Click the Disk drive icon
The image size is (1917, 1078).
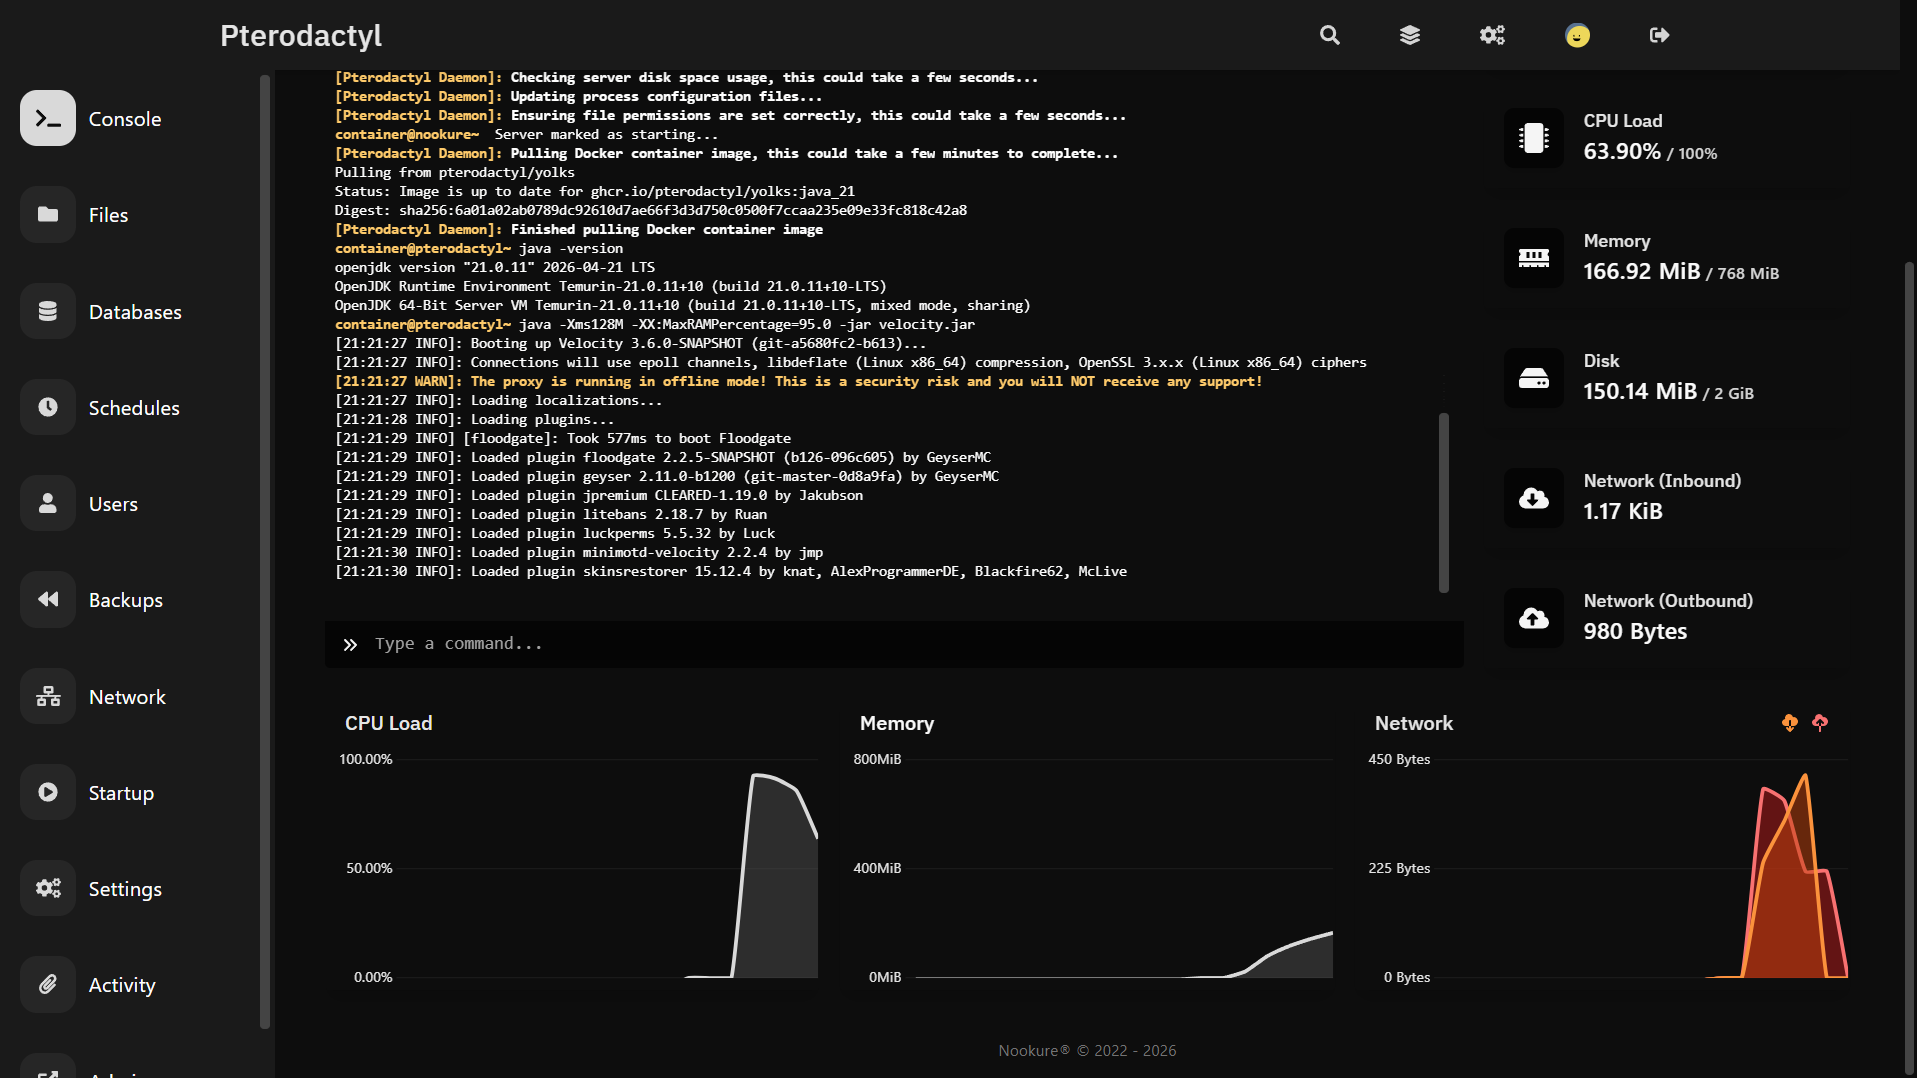(x=1533, y=378)
